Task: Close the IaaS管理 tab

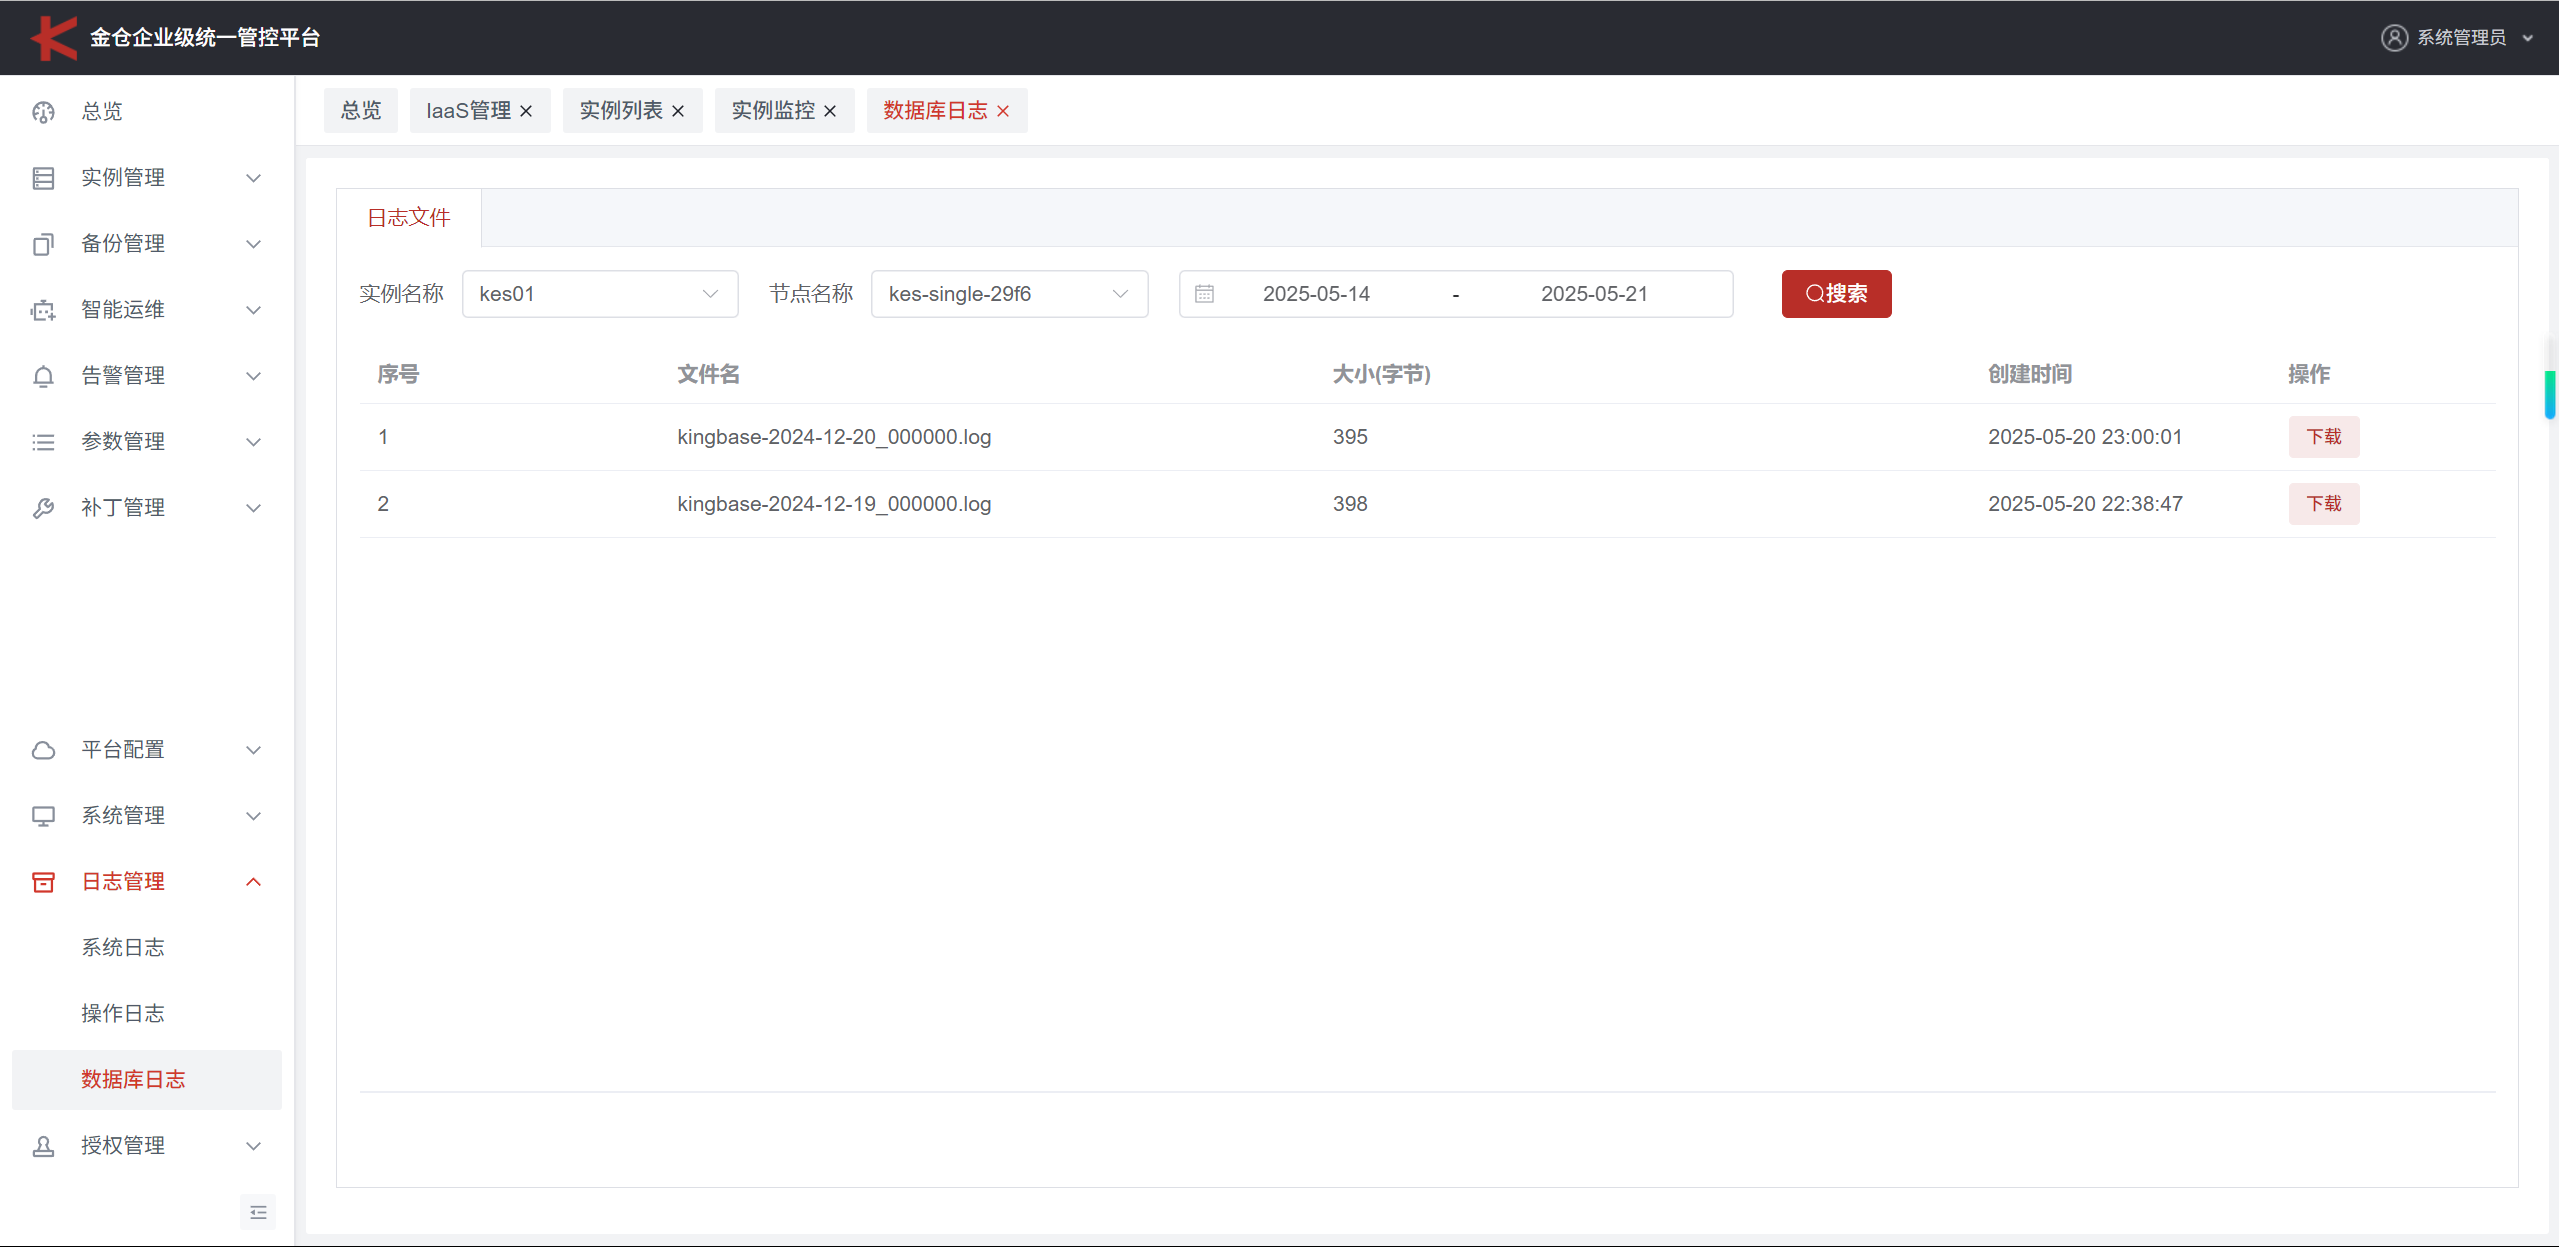Action: (x=526, y=111)
